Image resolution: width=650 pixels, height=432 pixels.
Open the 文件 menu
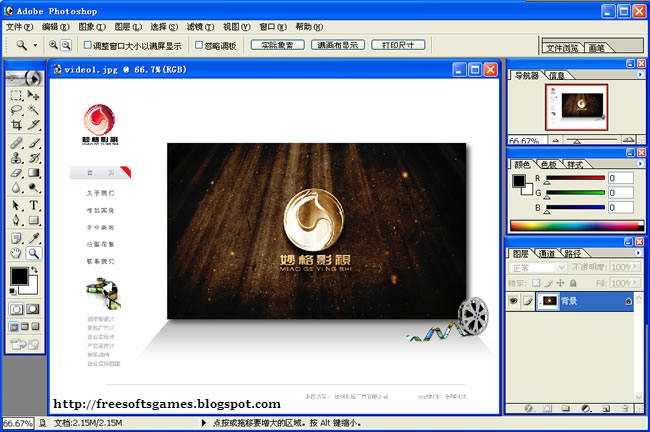click(19, 27)
